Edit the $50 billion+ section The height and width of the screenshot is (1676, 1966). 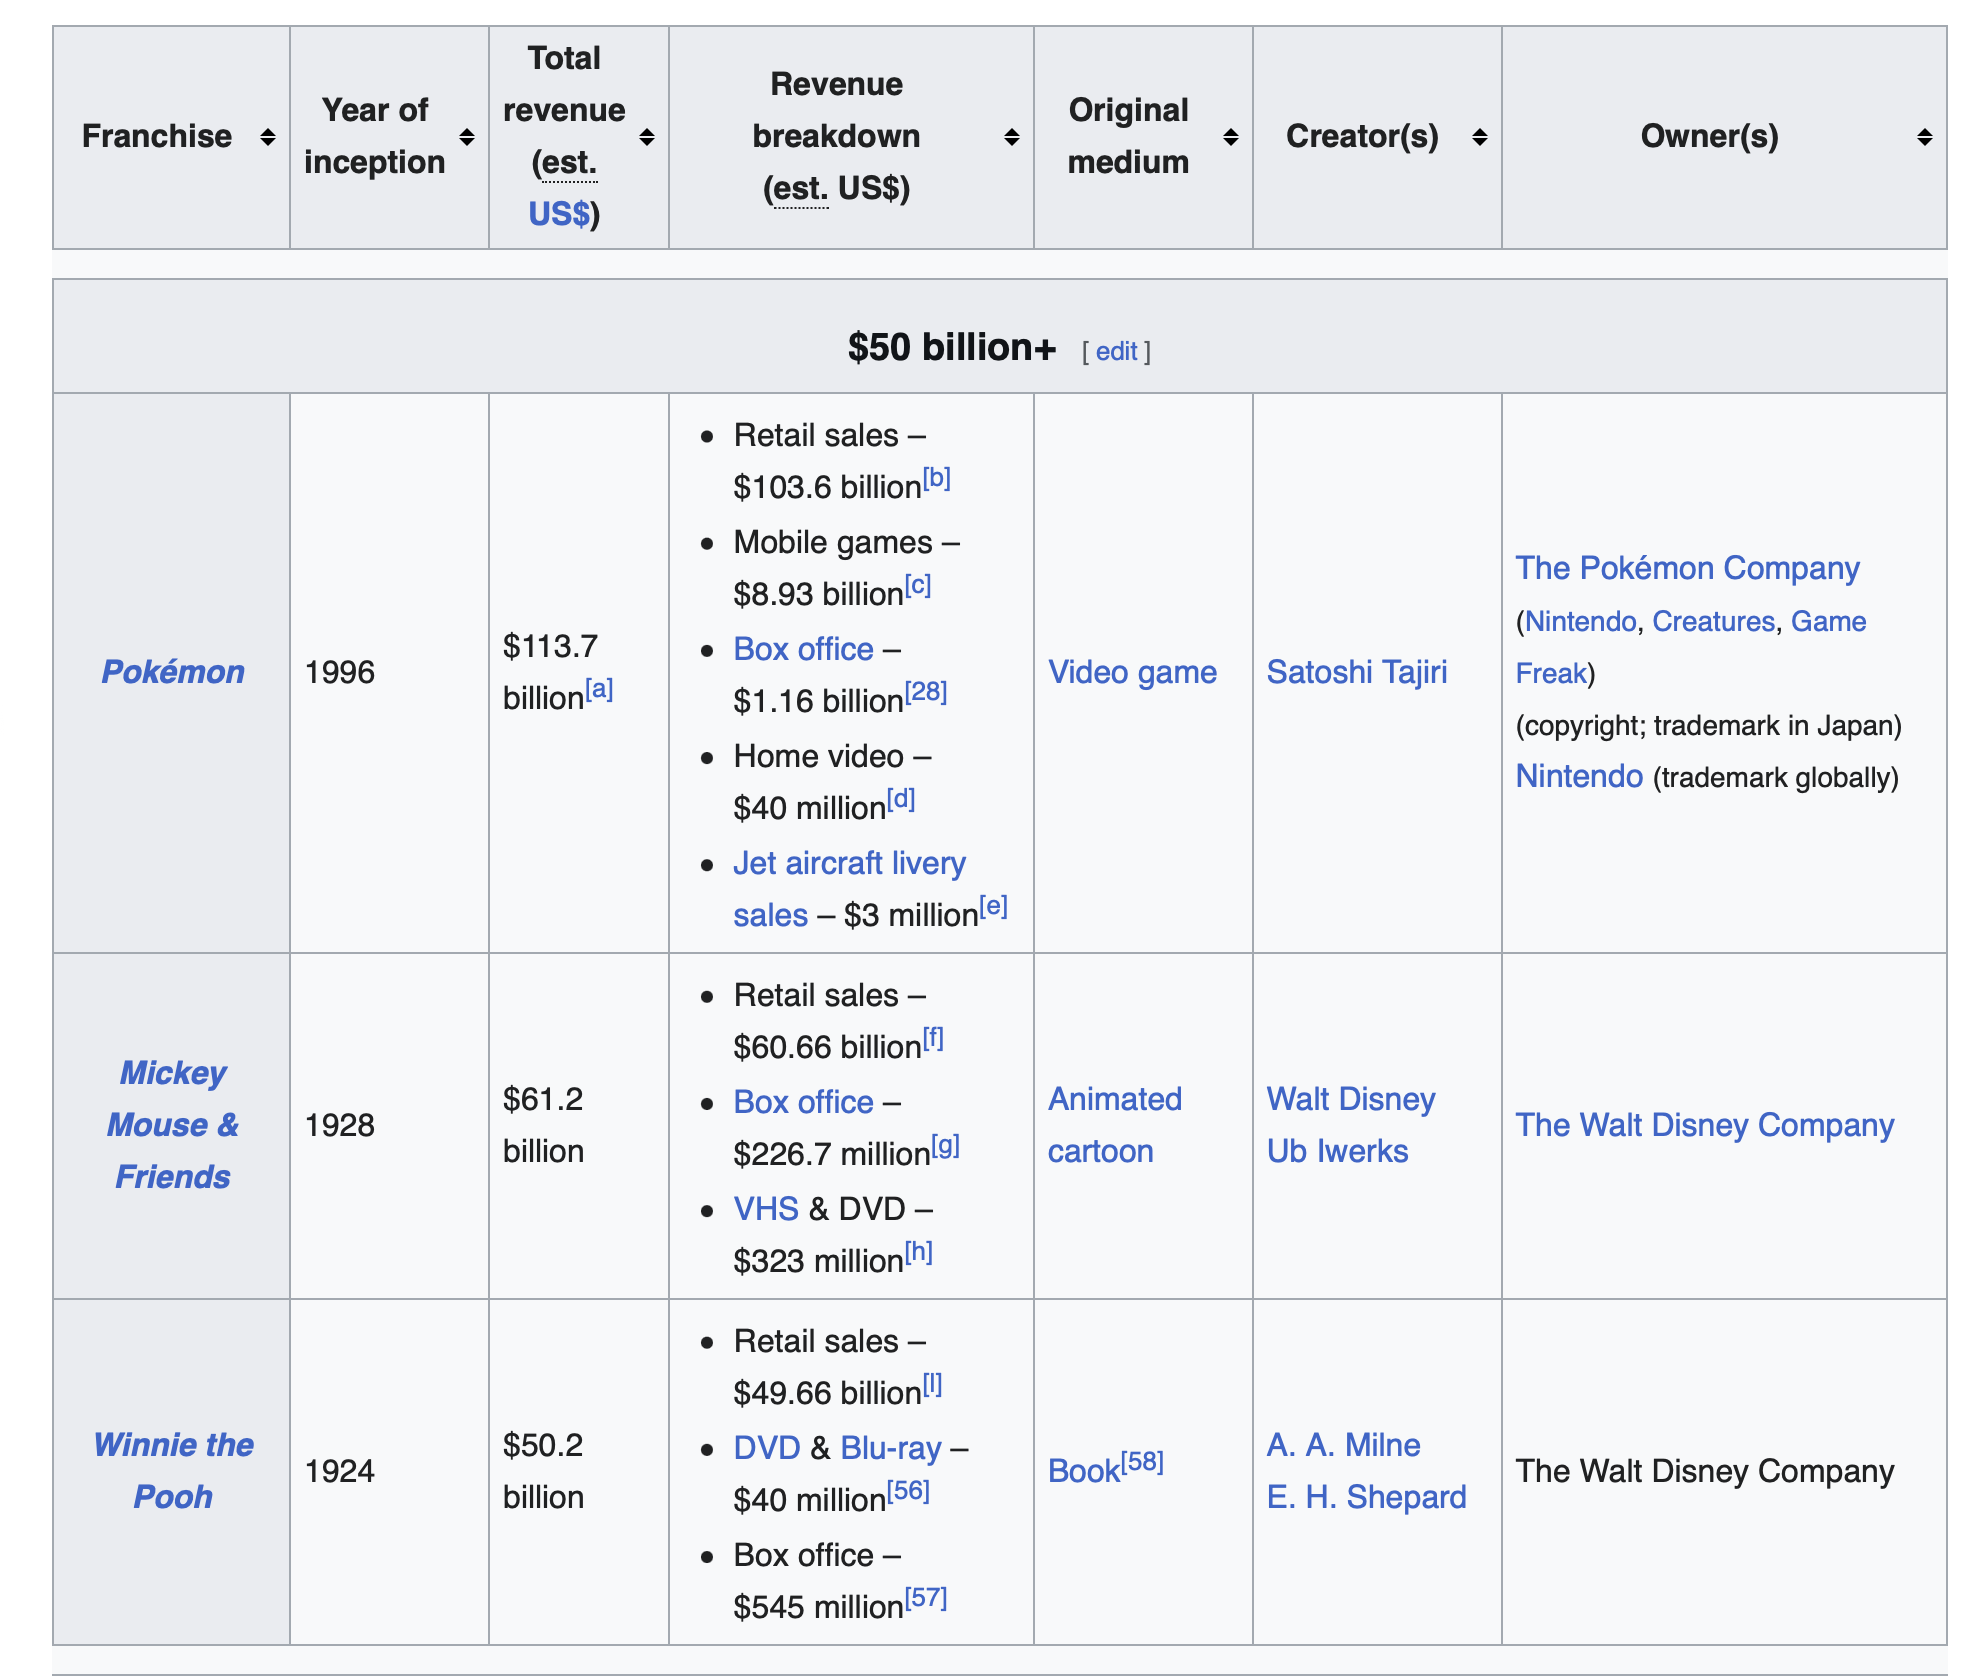[1116, 352]
